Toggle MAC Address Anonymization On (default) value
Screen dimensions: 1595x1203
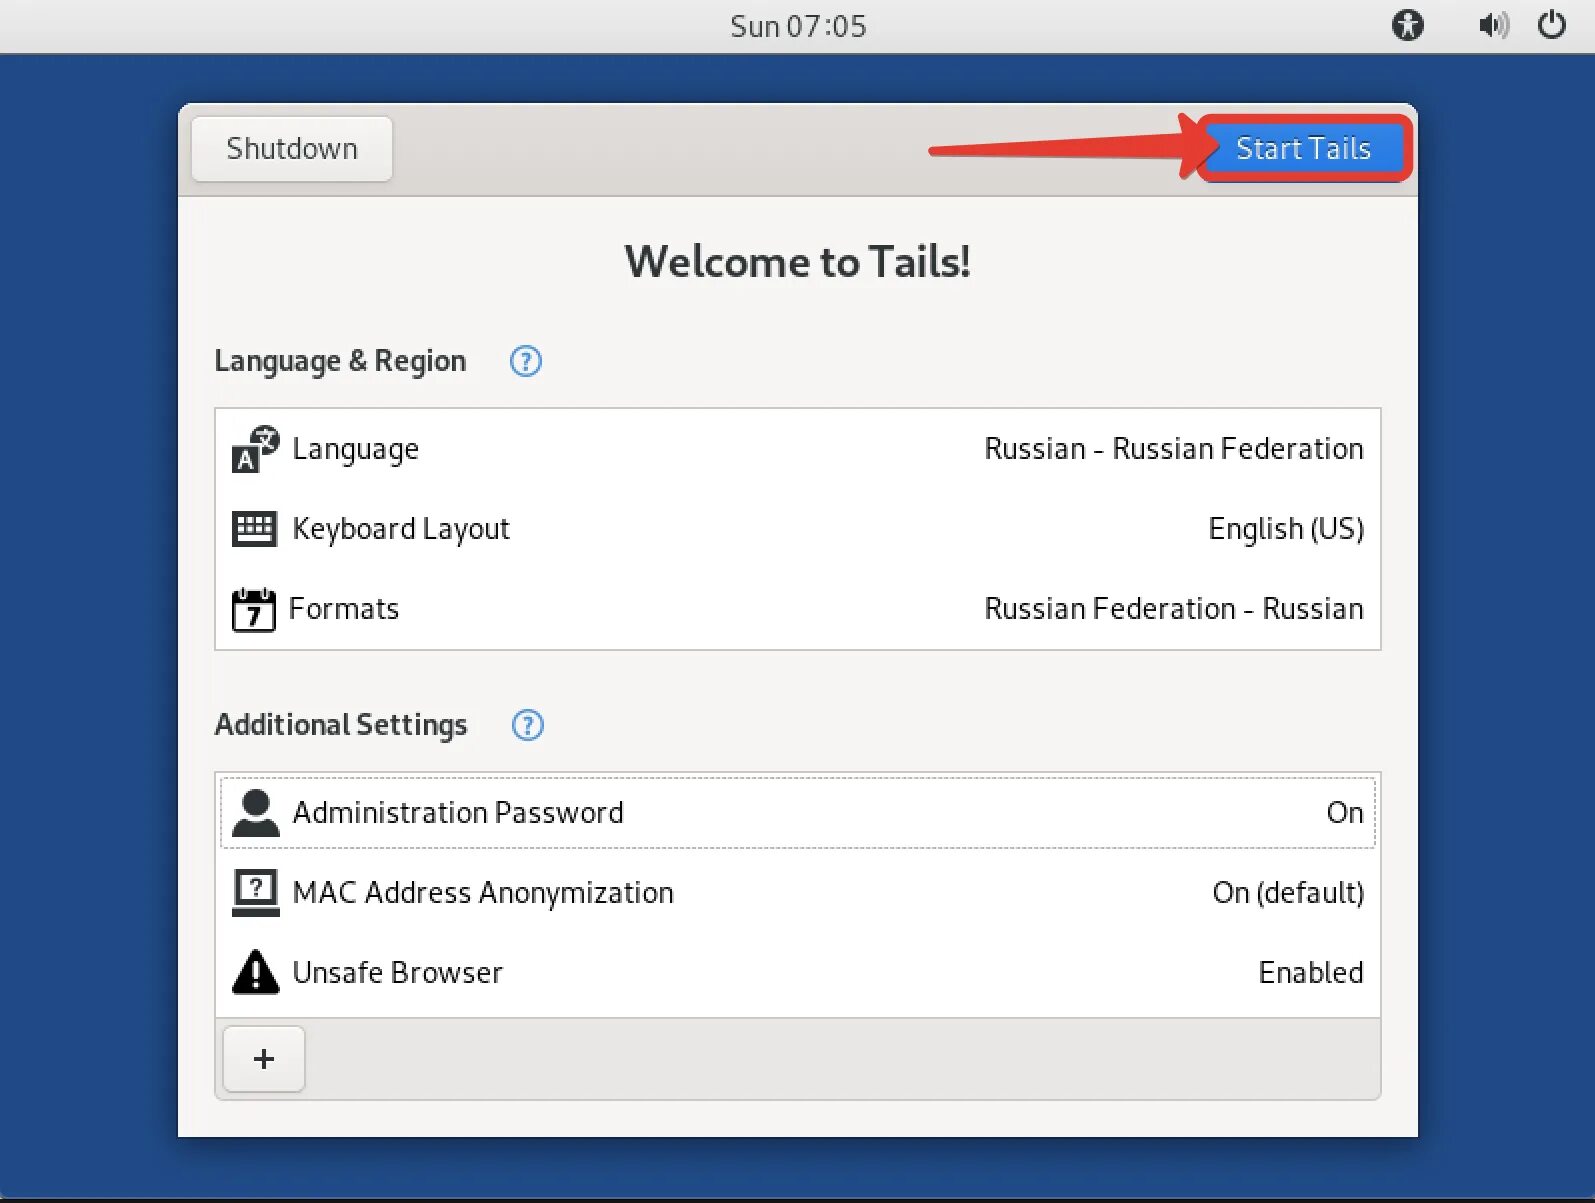[1287, 892]
